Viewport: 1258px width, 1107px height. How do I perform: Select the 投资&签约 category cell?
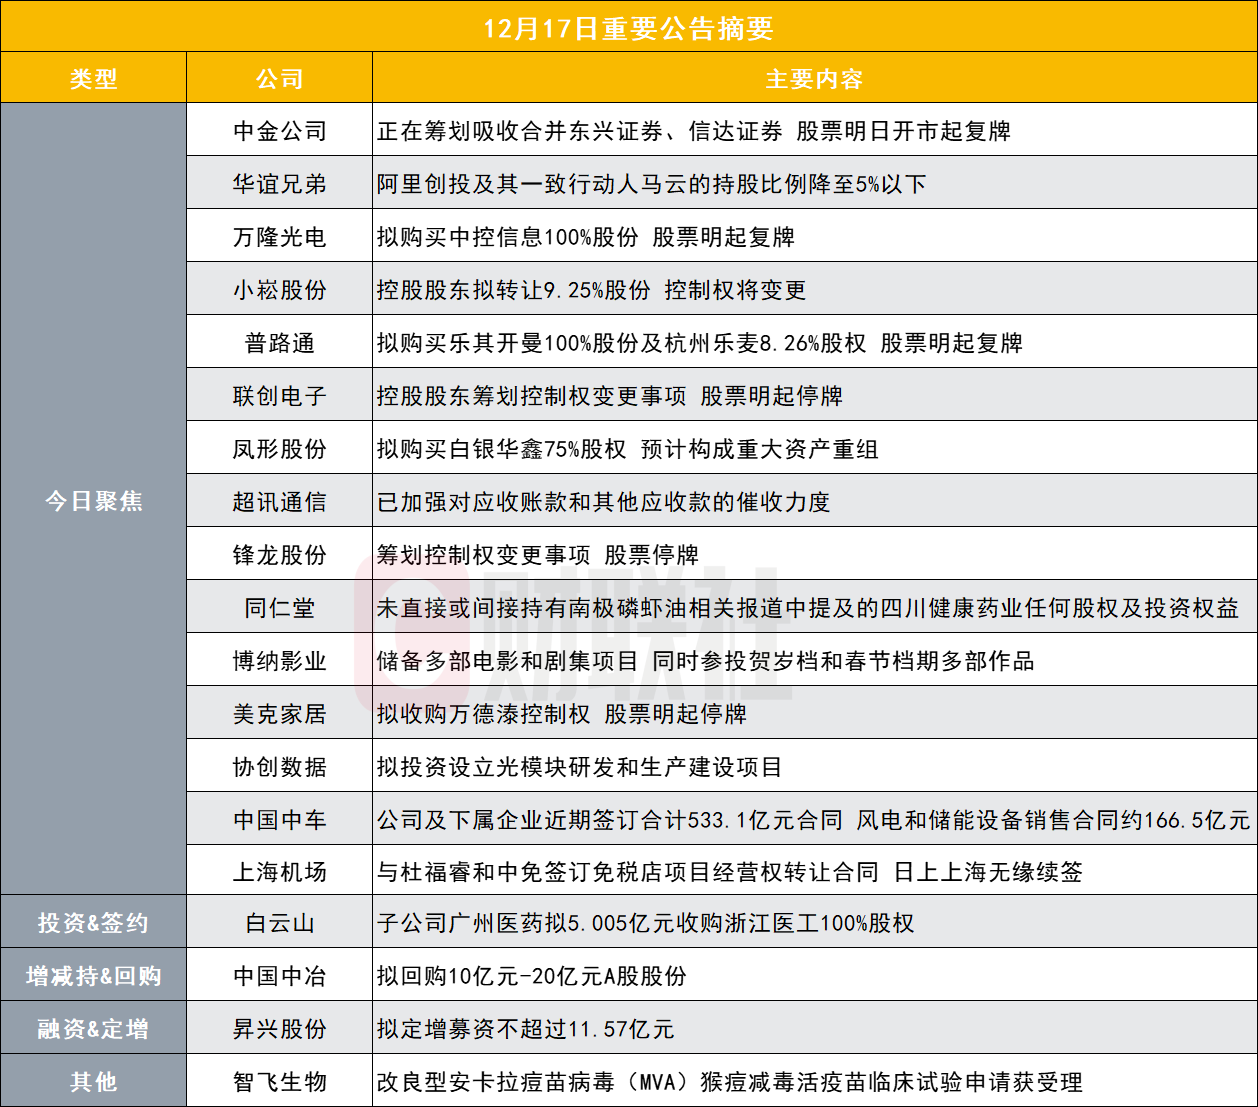93,923
